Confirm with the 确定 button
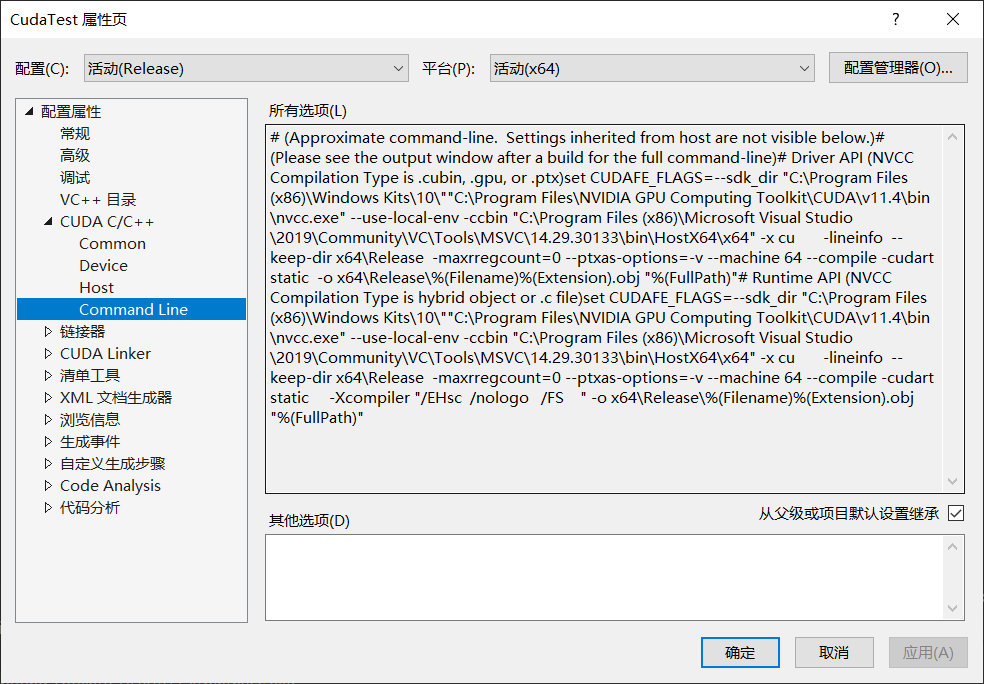 (740, 653)
